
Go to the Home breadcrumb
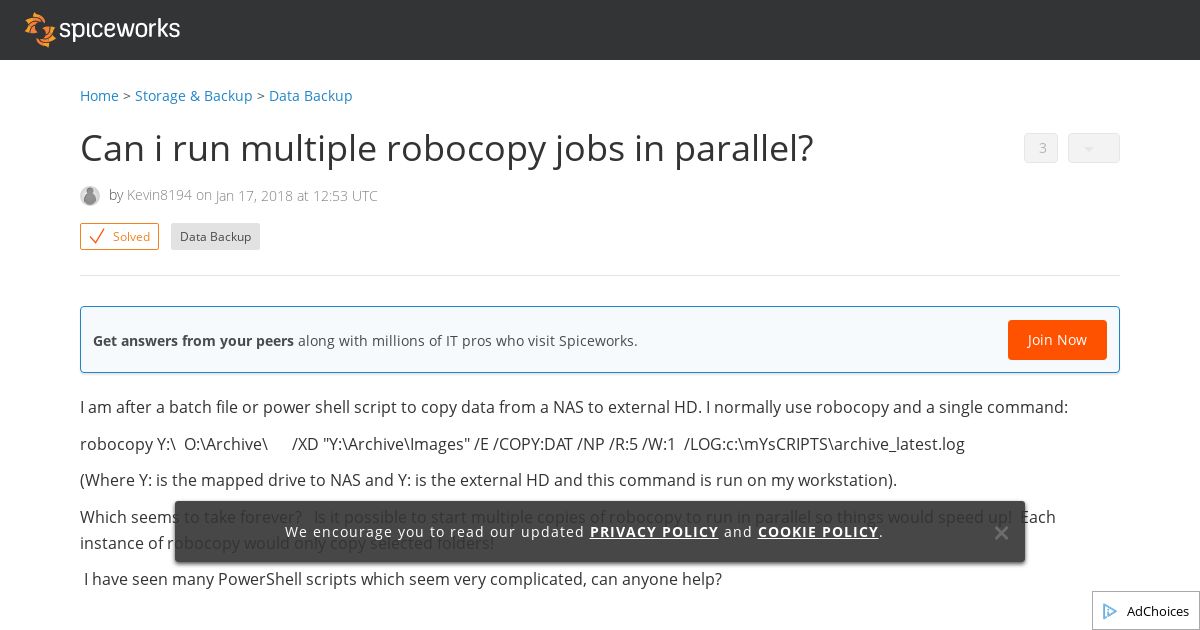pos(99,96)
